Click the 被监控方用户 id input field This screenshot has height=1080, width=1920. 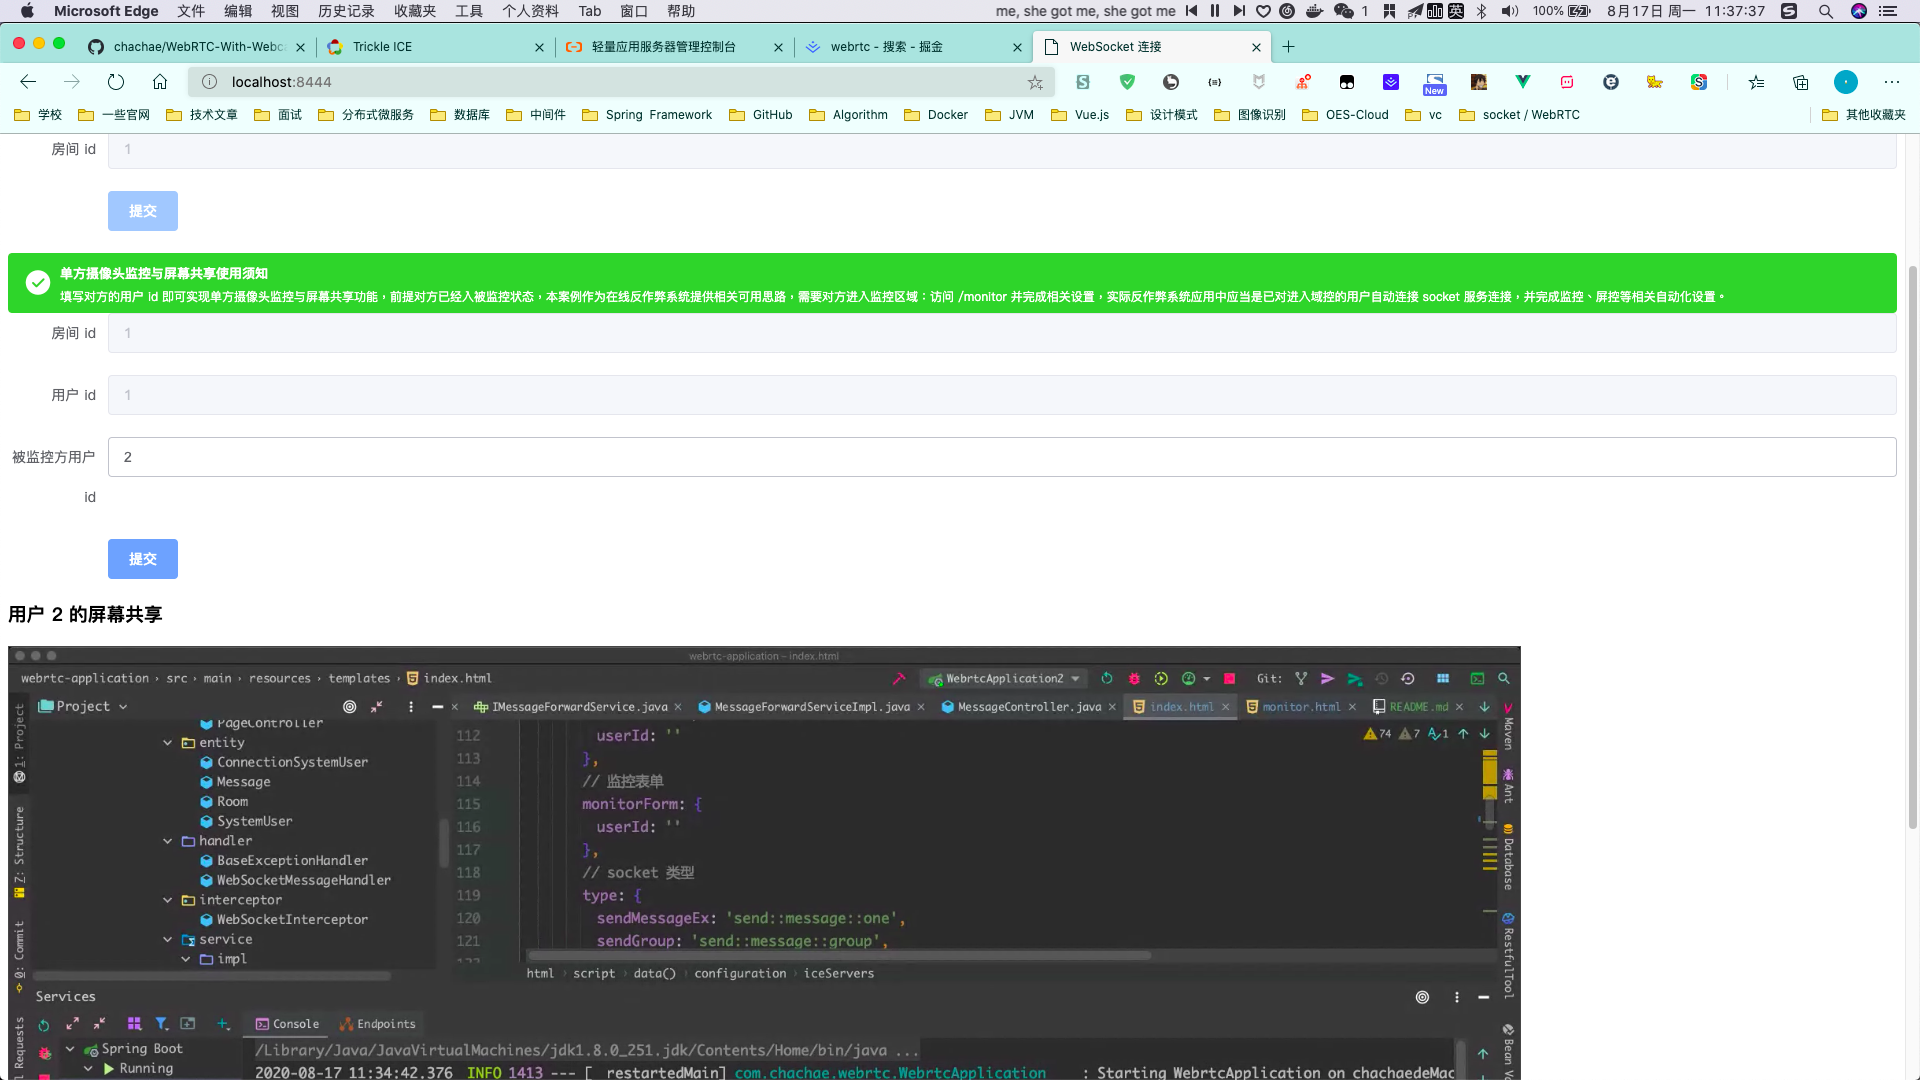pos(1001,457)
